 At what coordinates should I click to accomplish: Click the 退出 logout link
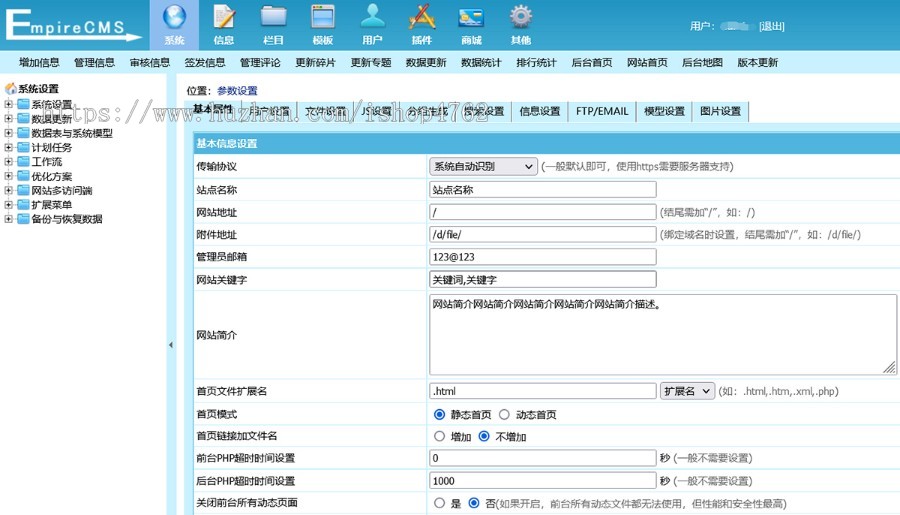[x=771, y=26]
